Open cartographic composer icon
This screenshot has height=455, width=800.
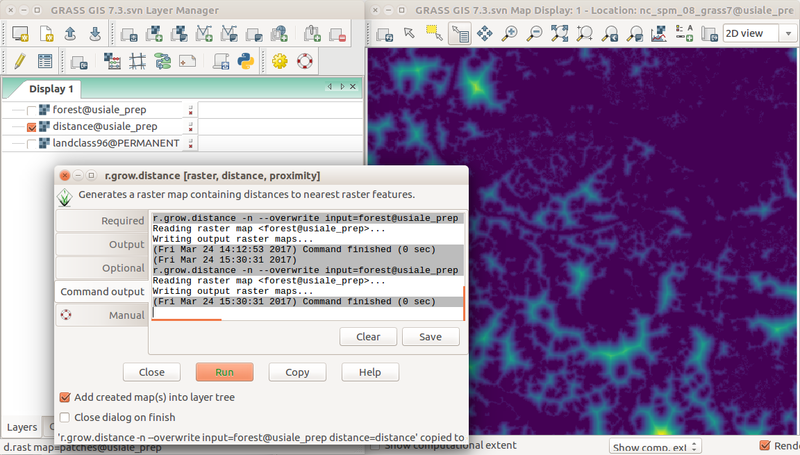(187, 61)
